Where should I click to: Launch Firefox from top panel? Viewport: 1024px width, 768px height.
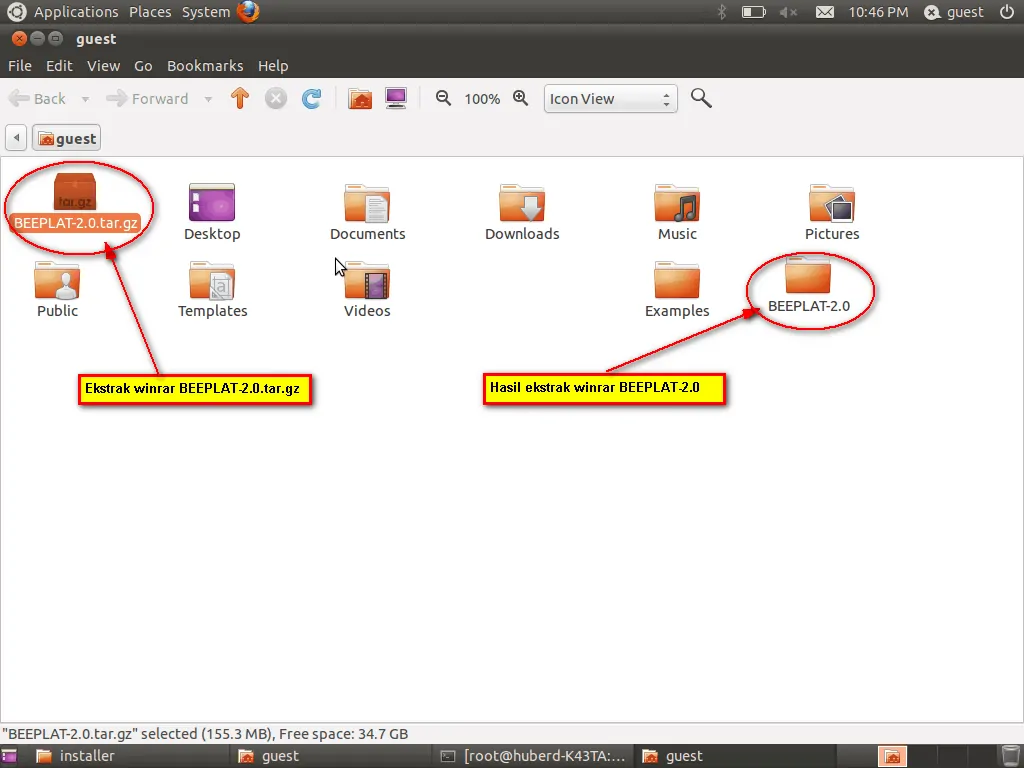[x=248, y=12]
